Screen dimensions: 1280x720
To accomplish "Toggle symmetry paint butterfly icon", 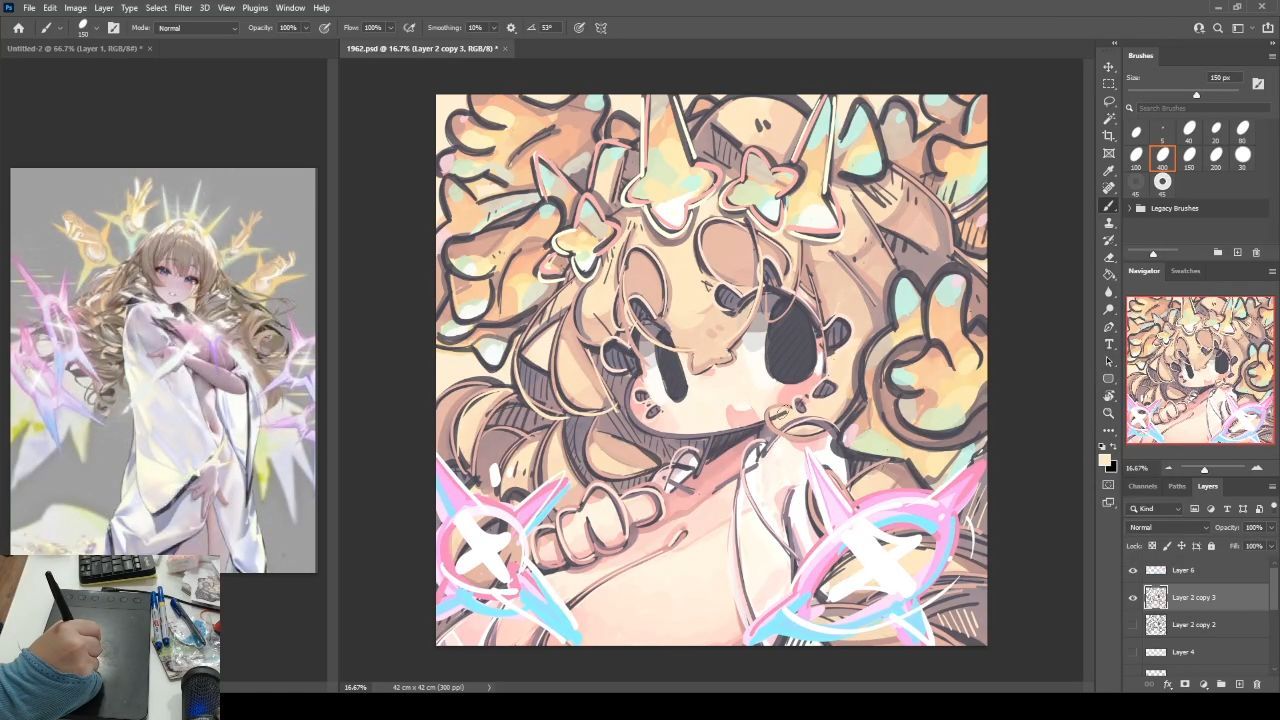I will (x=601, y=28).
